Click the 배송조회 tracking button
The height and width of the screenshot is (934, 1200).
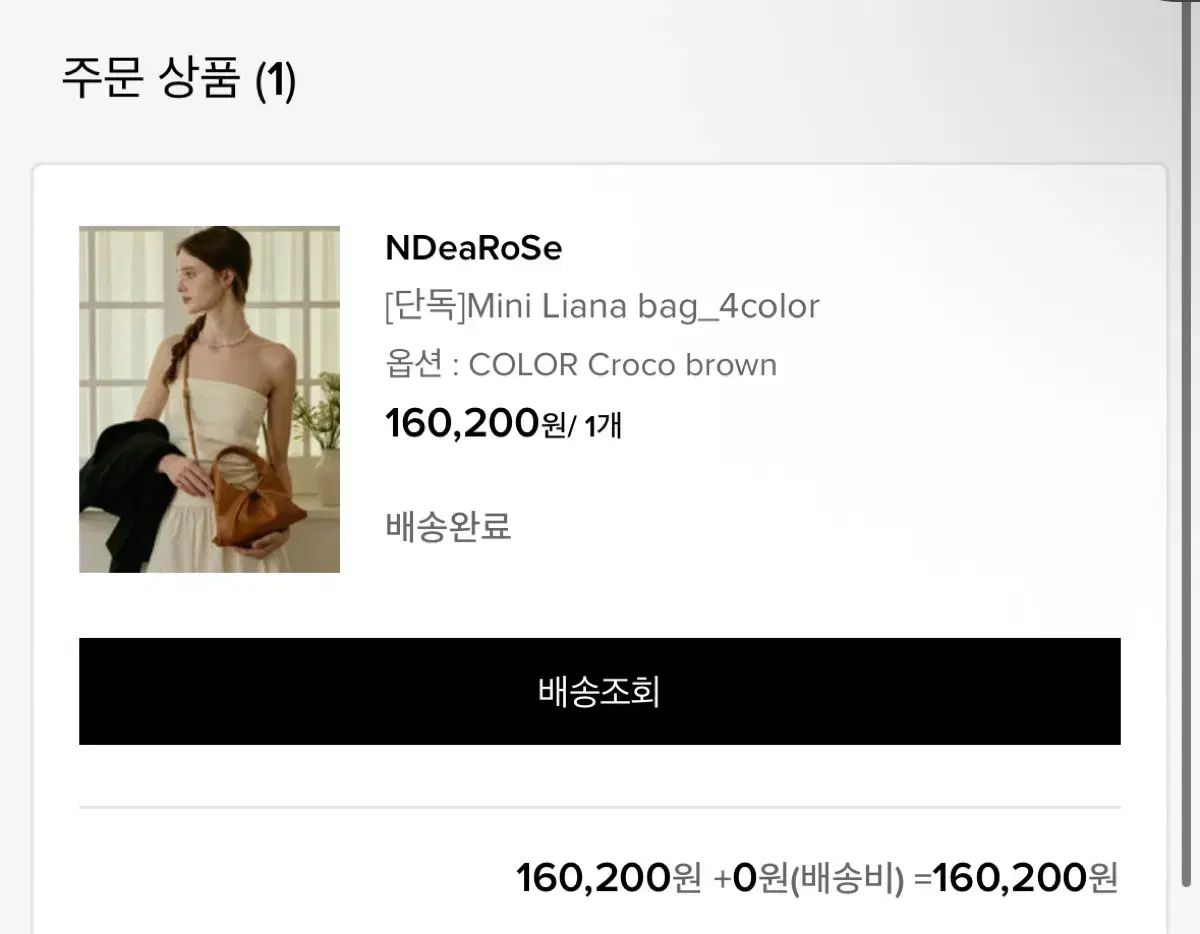tap(599, 691)
